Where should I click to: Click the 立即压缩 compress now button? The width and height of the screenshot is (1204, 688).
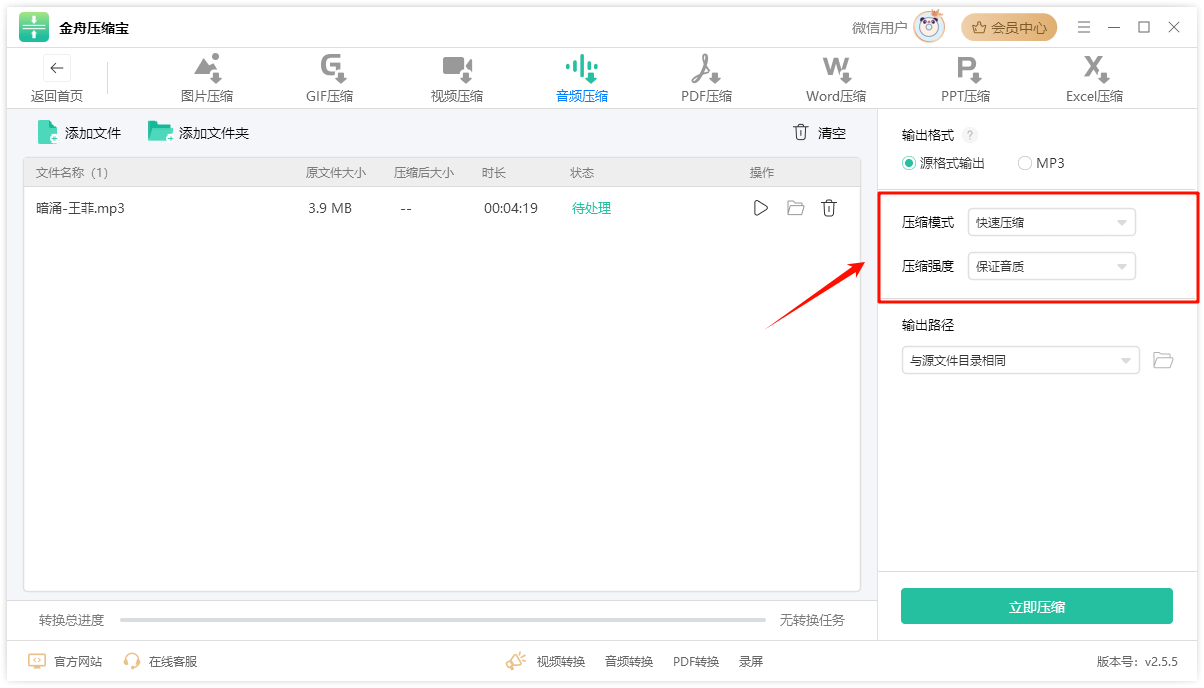pyautogui.click(x=1037, y=606)
